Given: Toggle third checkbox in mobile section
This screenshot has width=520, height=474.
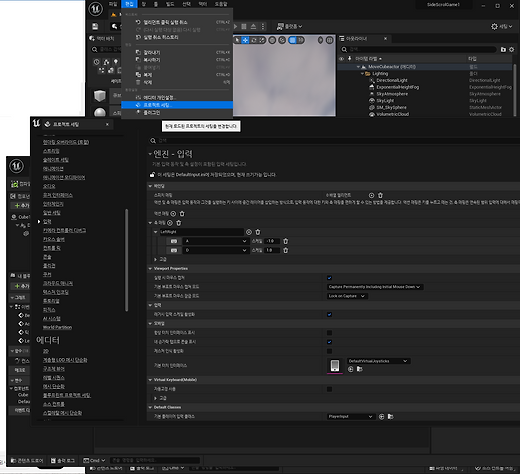Looking at the screenshot, I should (329, 351).
